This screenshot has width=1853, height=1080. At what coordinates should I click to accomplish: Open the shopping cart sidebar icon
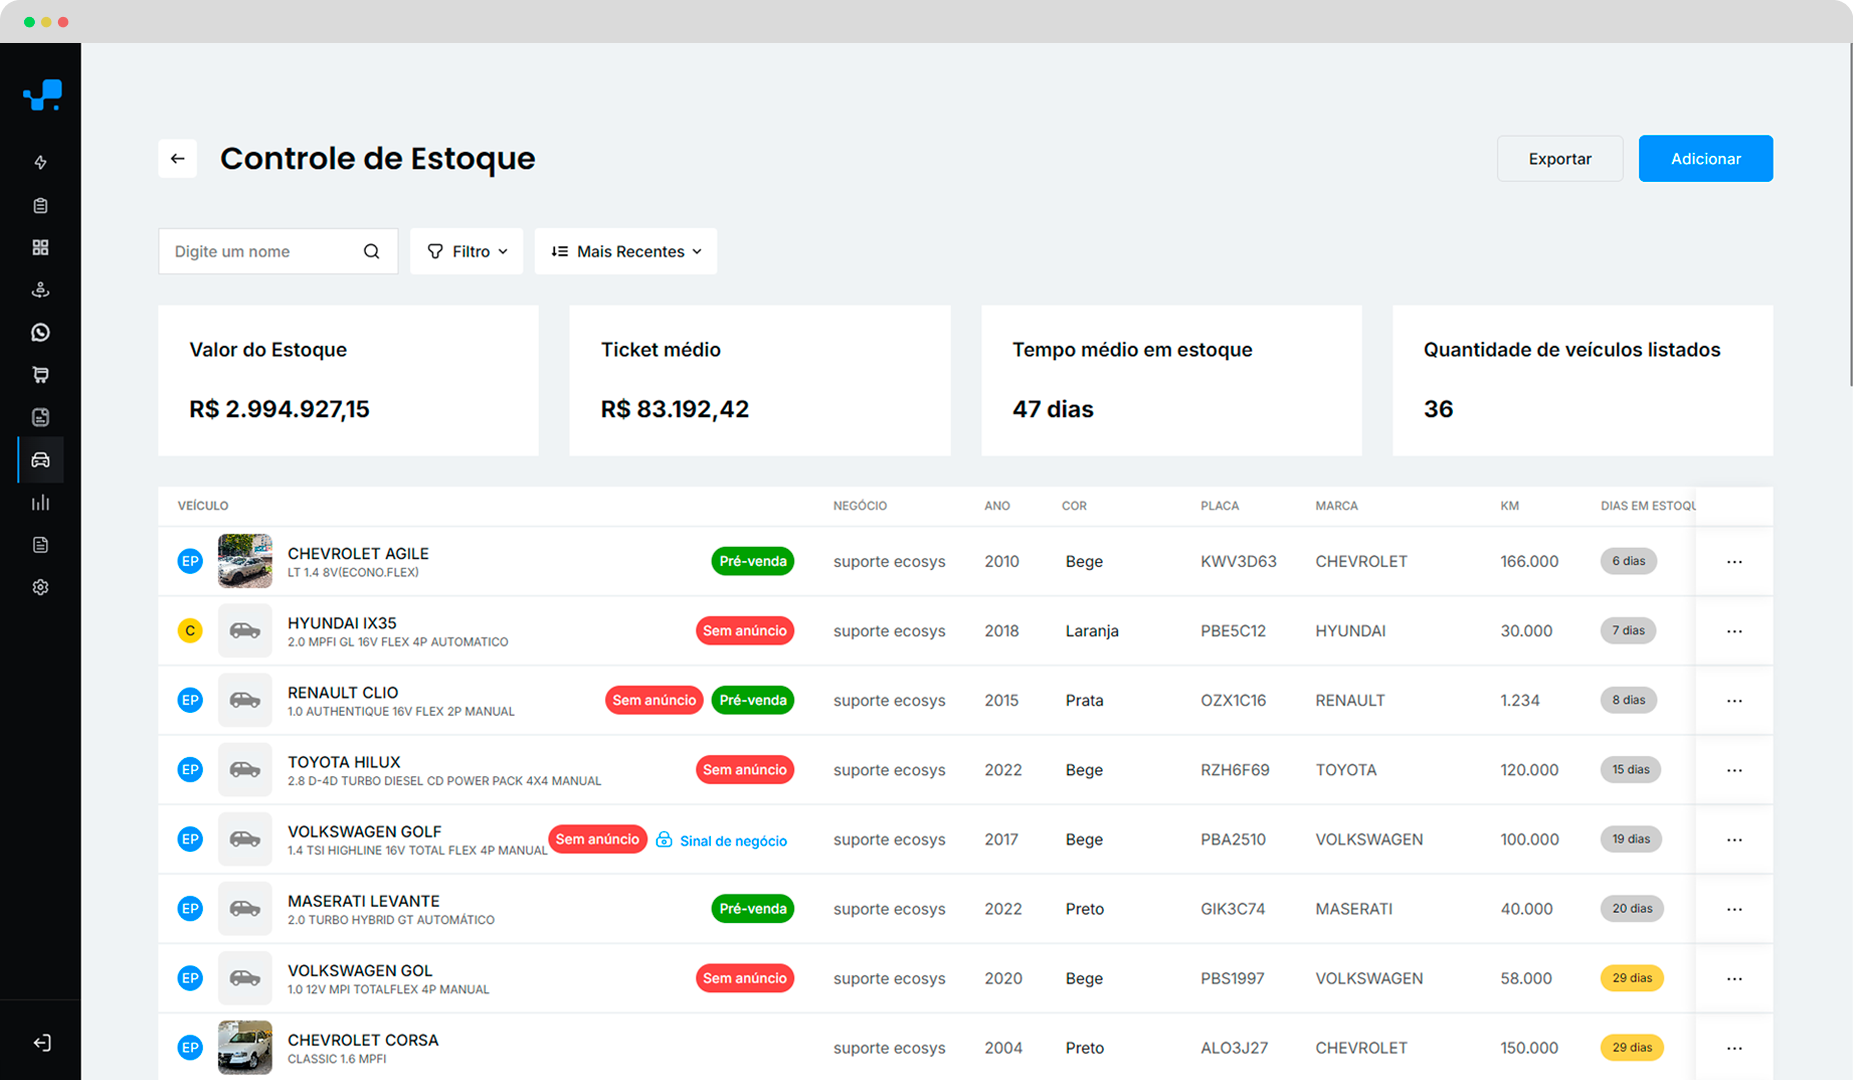(41, 375)
